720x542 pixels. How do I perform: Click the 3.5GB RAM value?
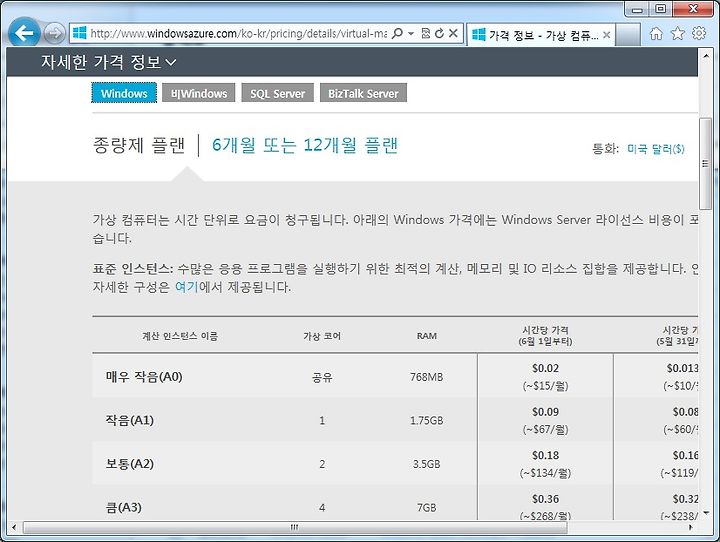point(427,464)
